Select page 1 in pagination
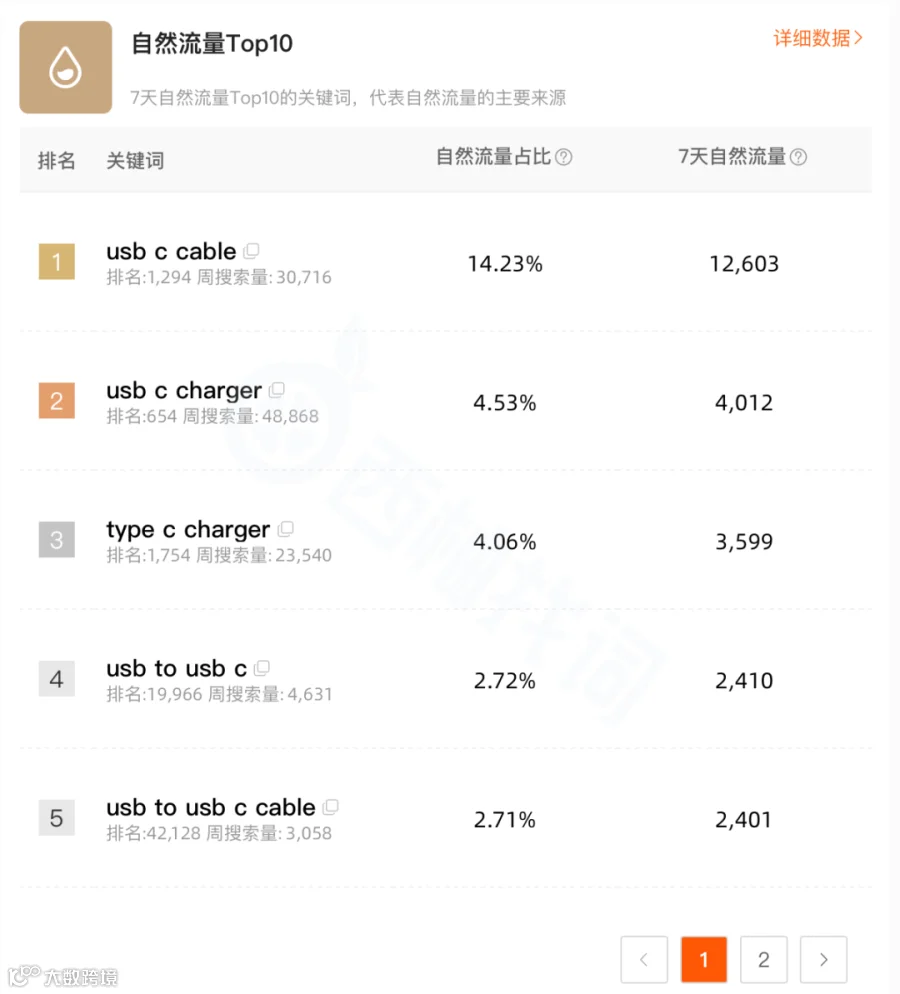 coord(704,959)
